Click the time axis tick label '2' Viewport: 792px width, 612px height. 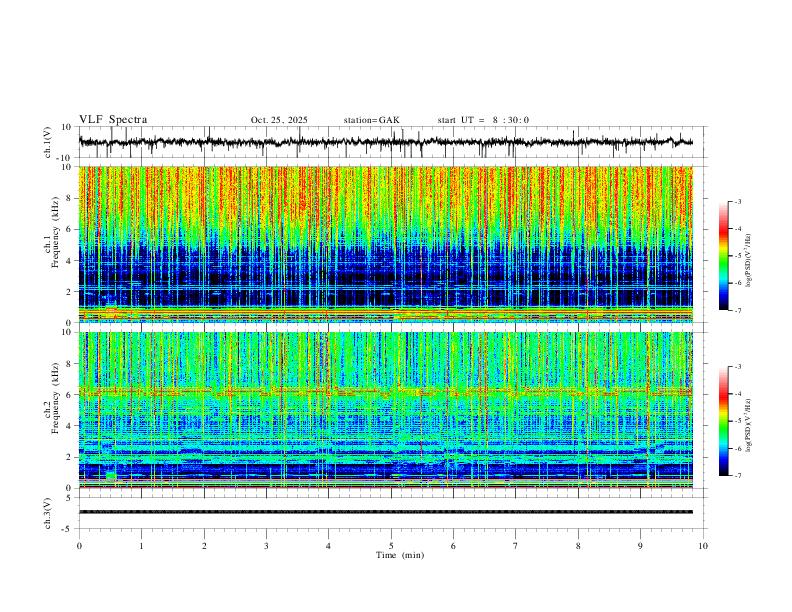tap(204, 546)
